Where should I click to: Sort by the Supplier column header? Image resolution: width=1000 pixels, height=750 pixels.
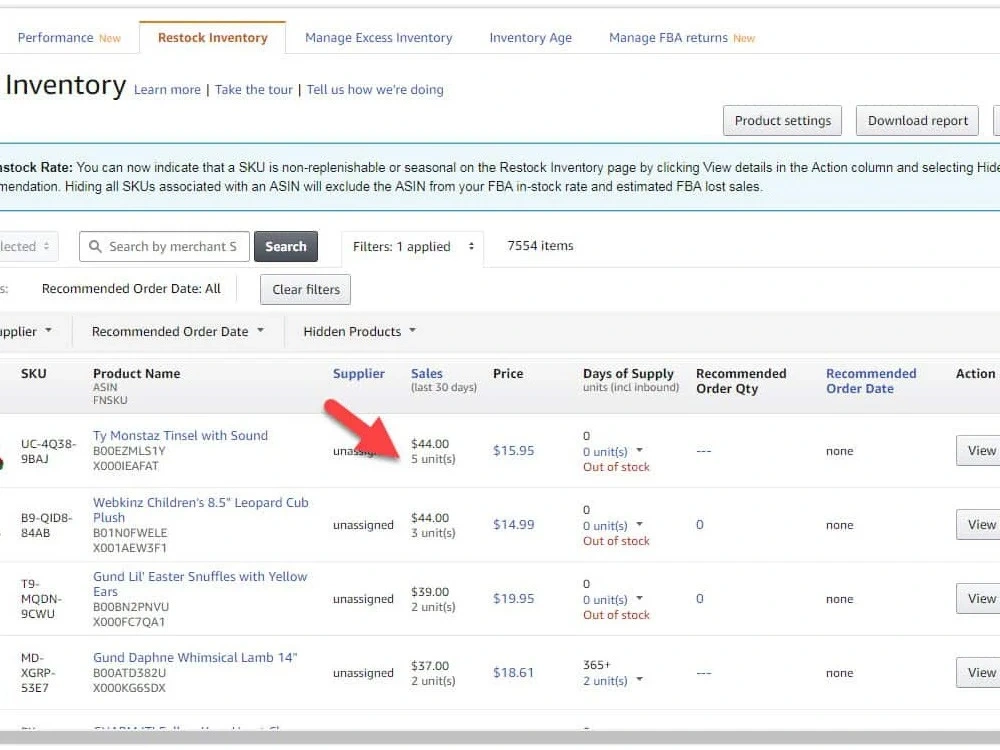click(358, 374)
